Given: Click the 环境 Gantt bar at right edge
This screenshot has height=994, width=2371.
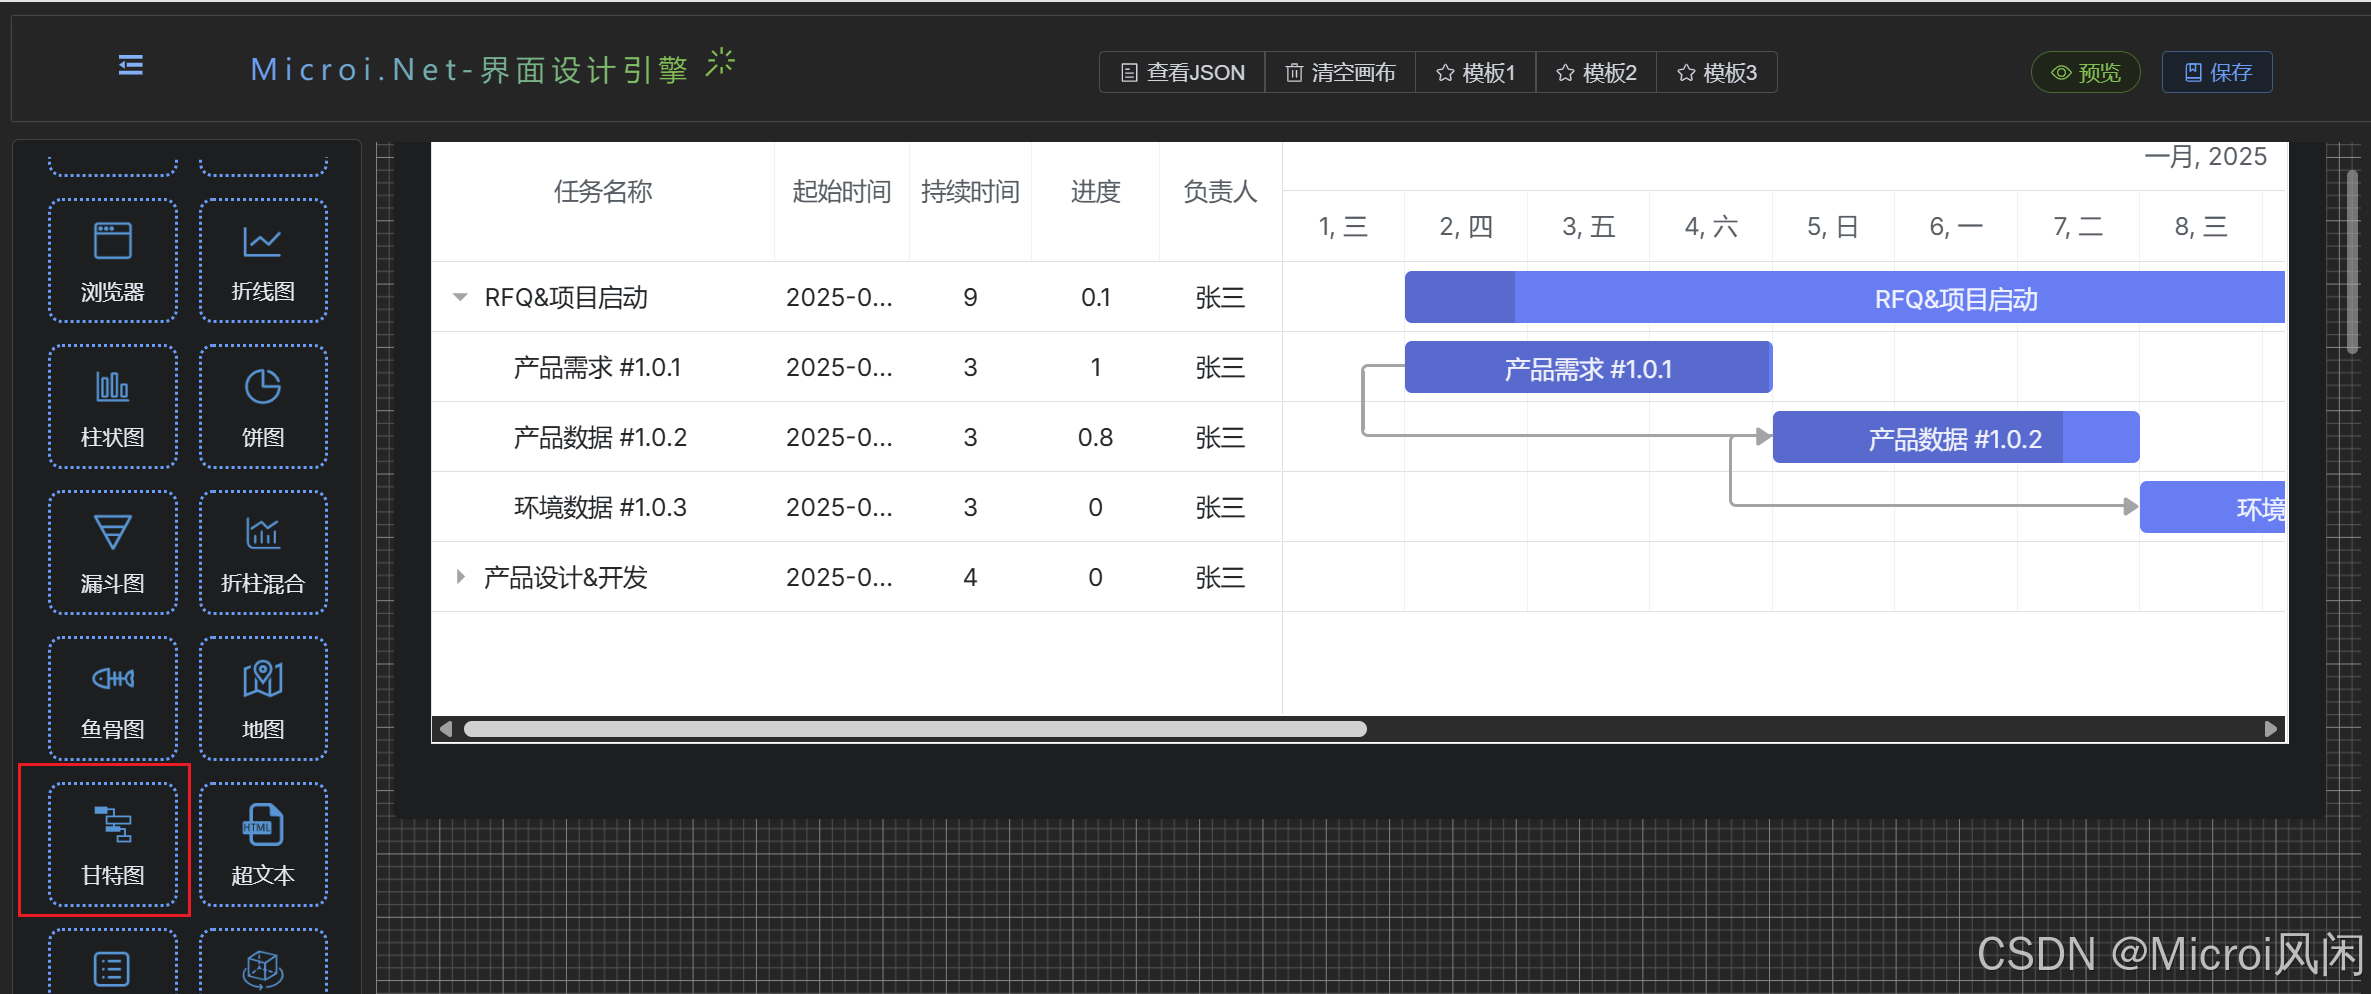Looking at the screenshot, I should (2213, 507).
